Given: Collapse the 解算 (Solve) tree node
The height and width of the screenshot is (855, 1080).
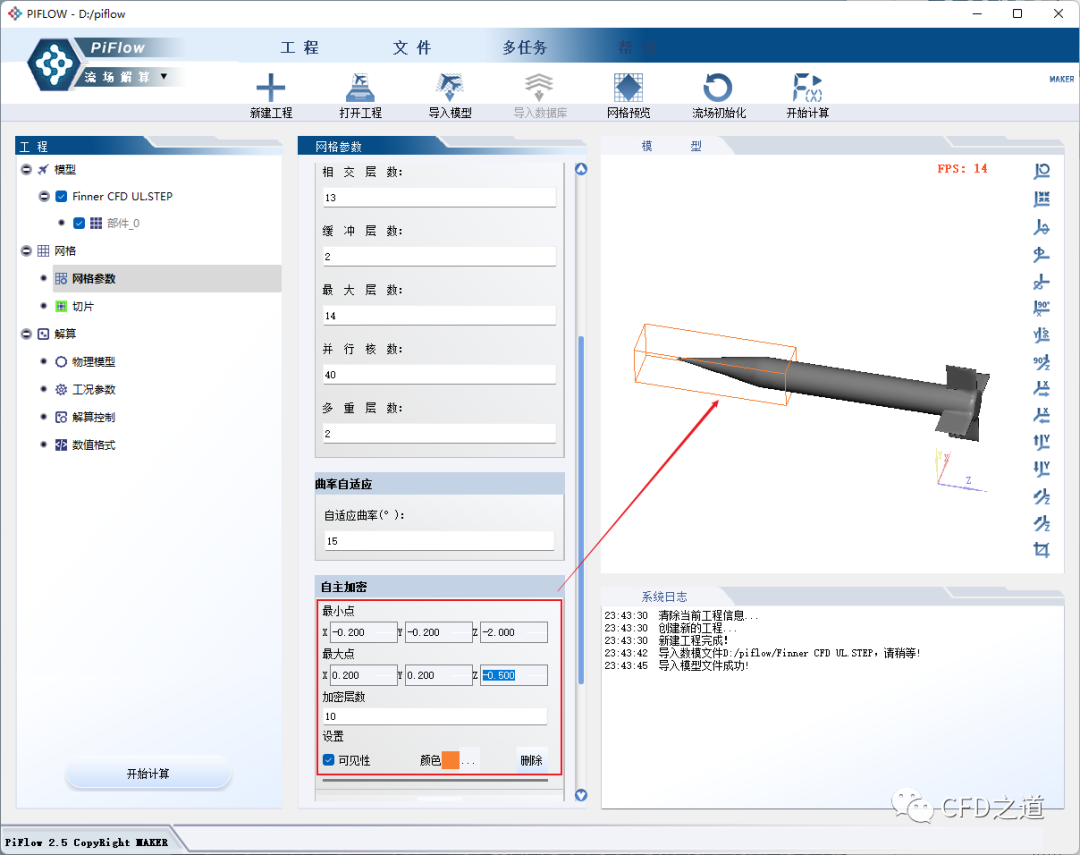Looking at the screenshot, I should 26,333.
